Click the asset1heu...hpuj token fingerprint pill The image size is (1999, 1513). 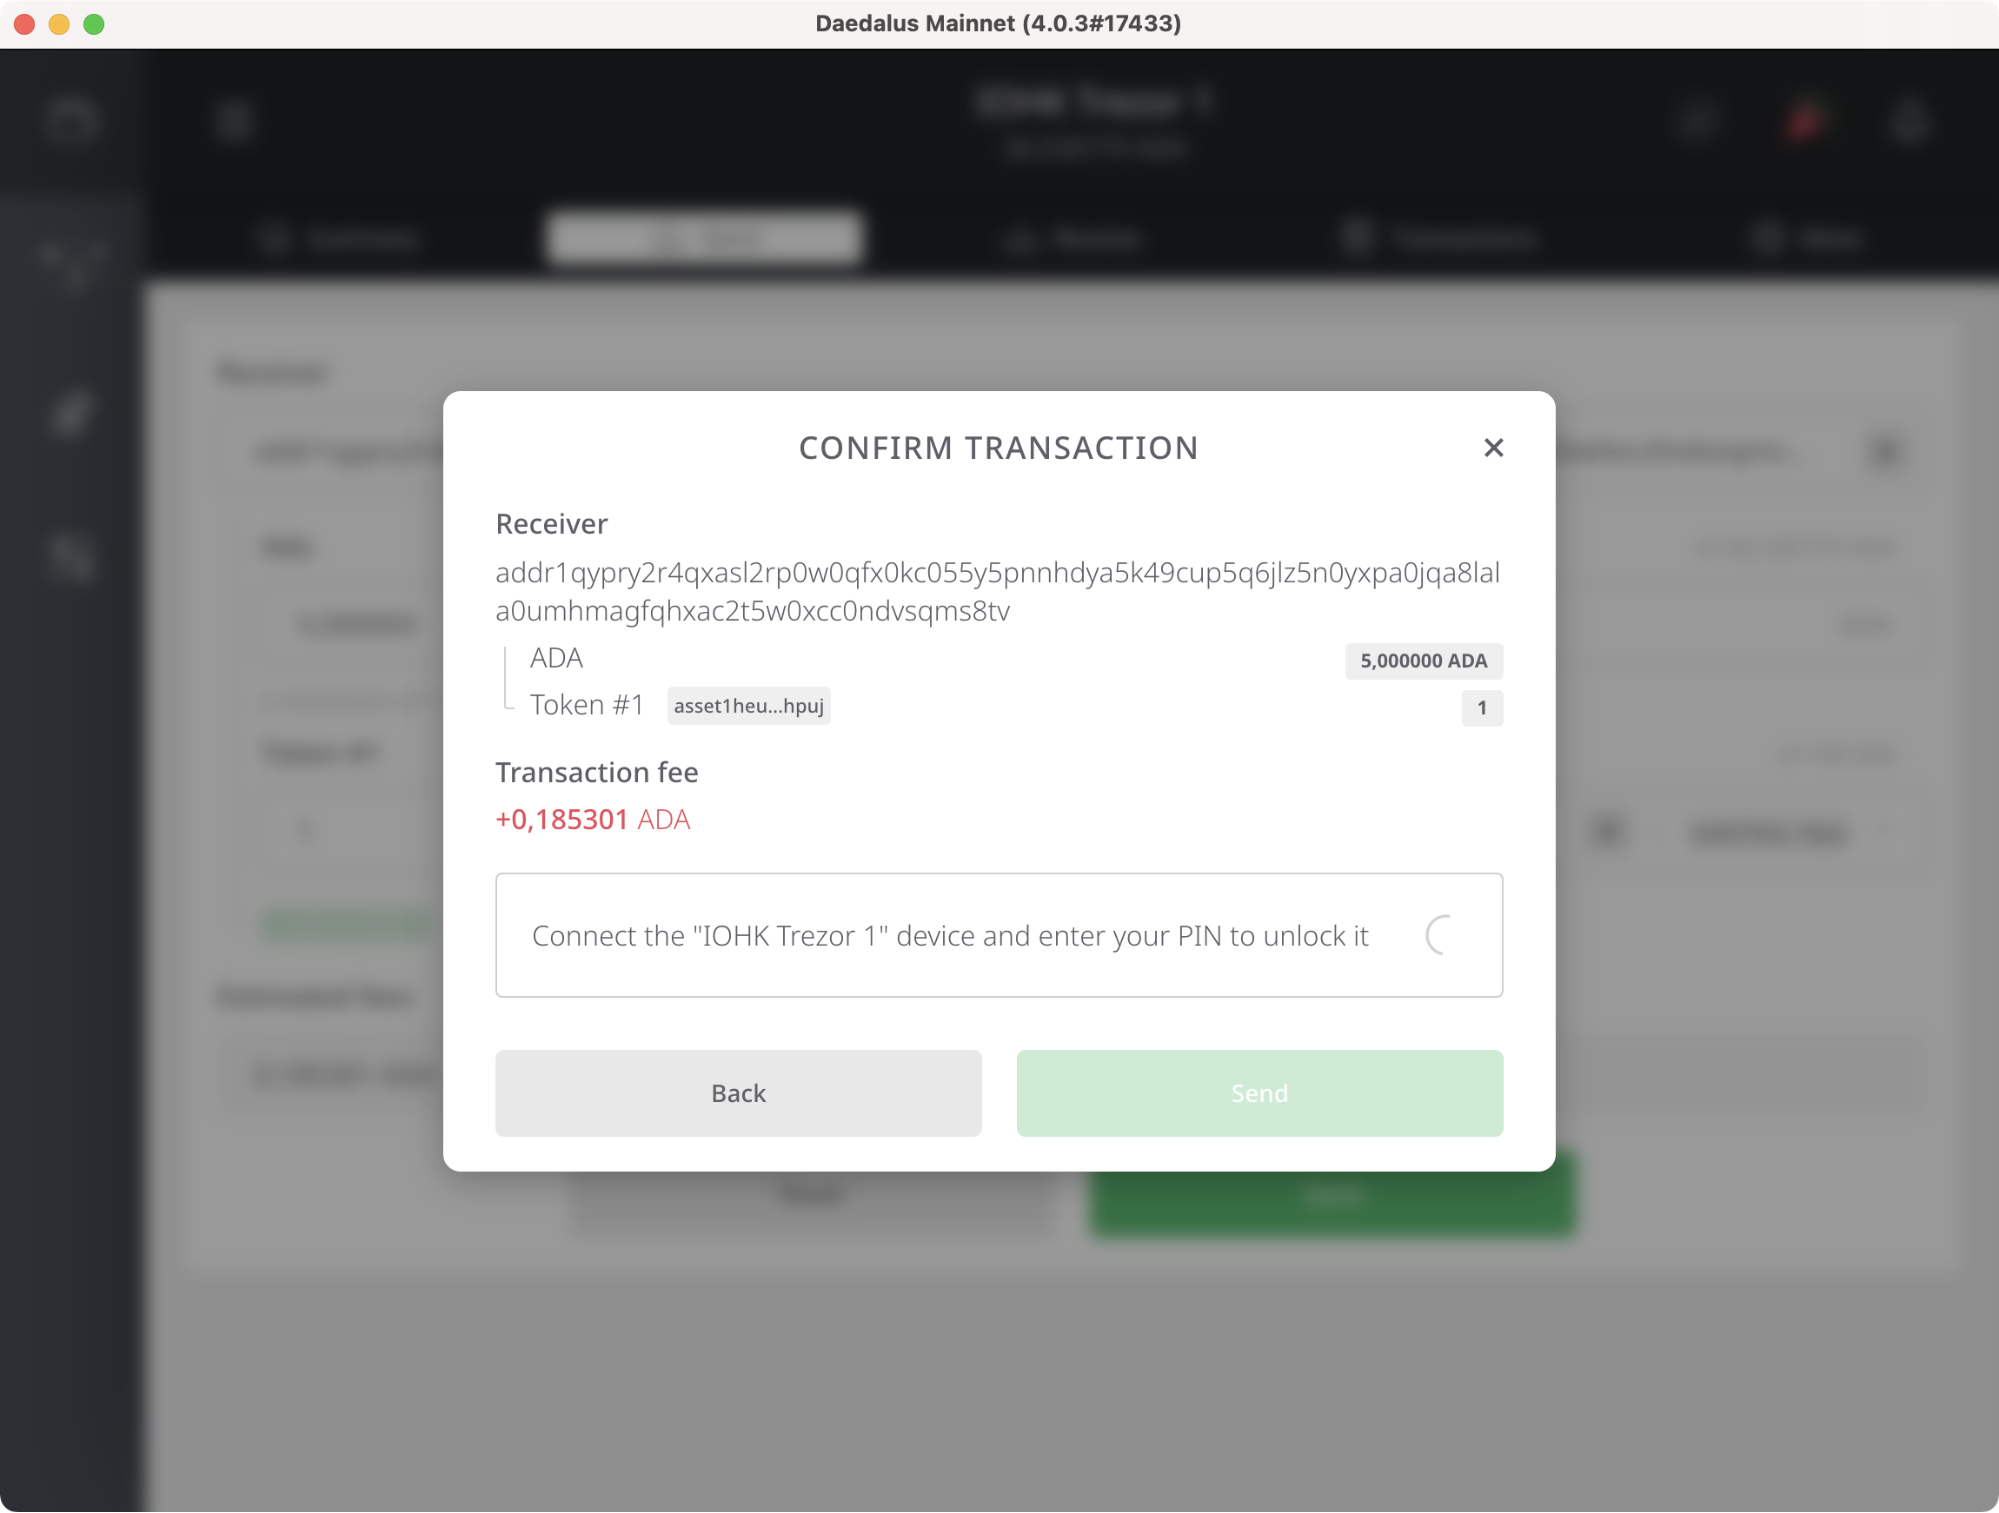tap(748, 706)
